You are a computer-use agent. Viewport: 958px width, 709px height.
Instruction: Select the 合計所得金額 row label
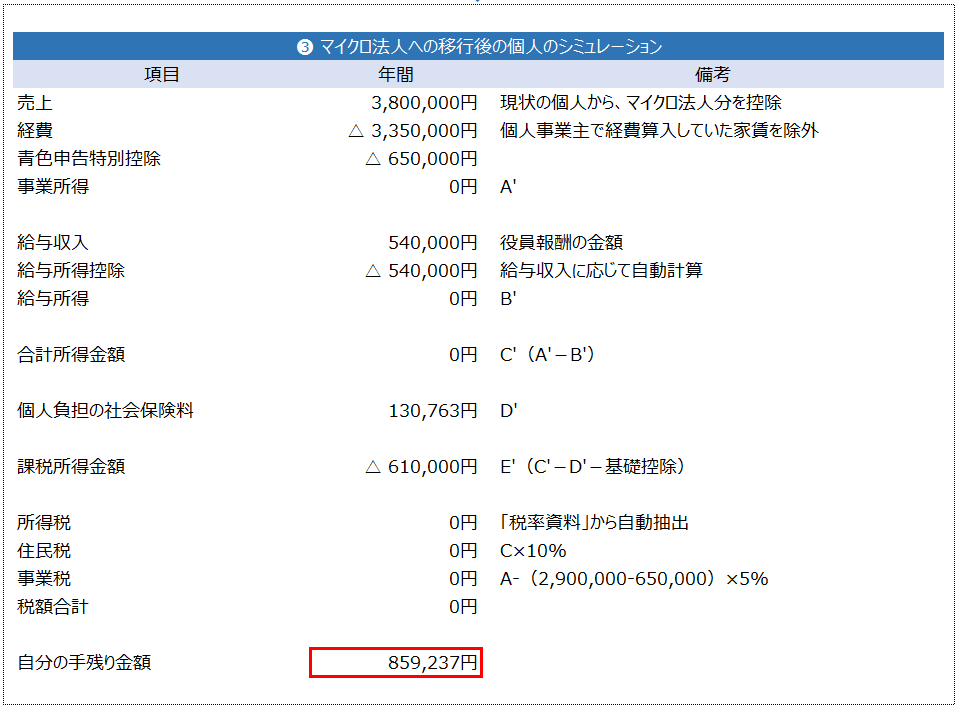(x=71, y=355)
